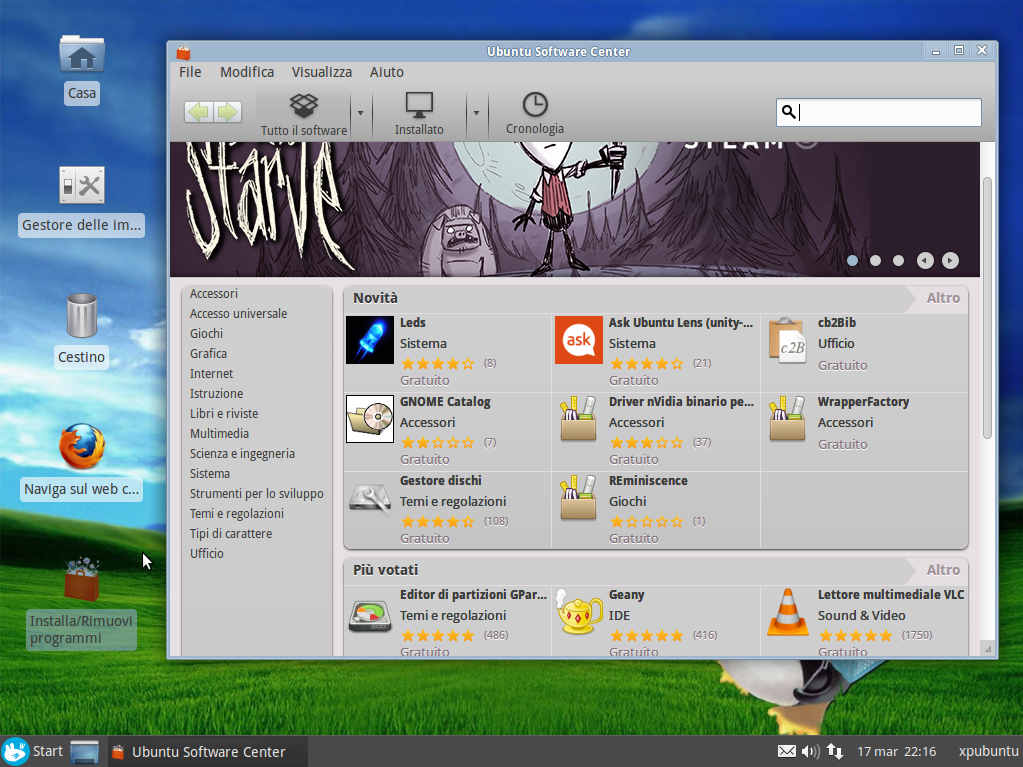Browse the Internet category
The image size is (1023, 767).
point(211,374)
